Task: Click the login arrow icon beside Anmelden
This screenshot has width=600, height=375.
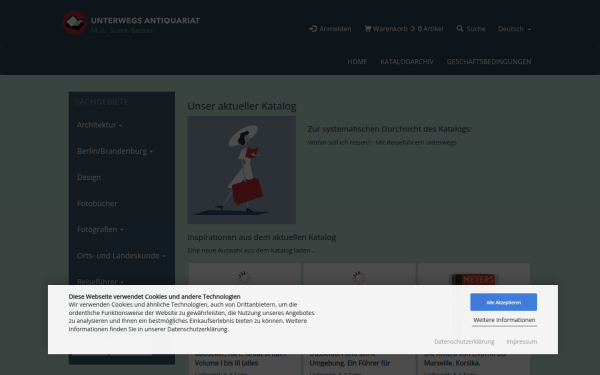Action: 313,29
